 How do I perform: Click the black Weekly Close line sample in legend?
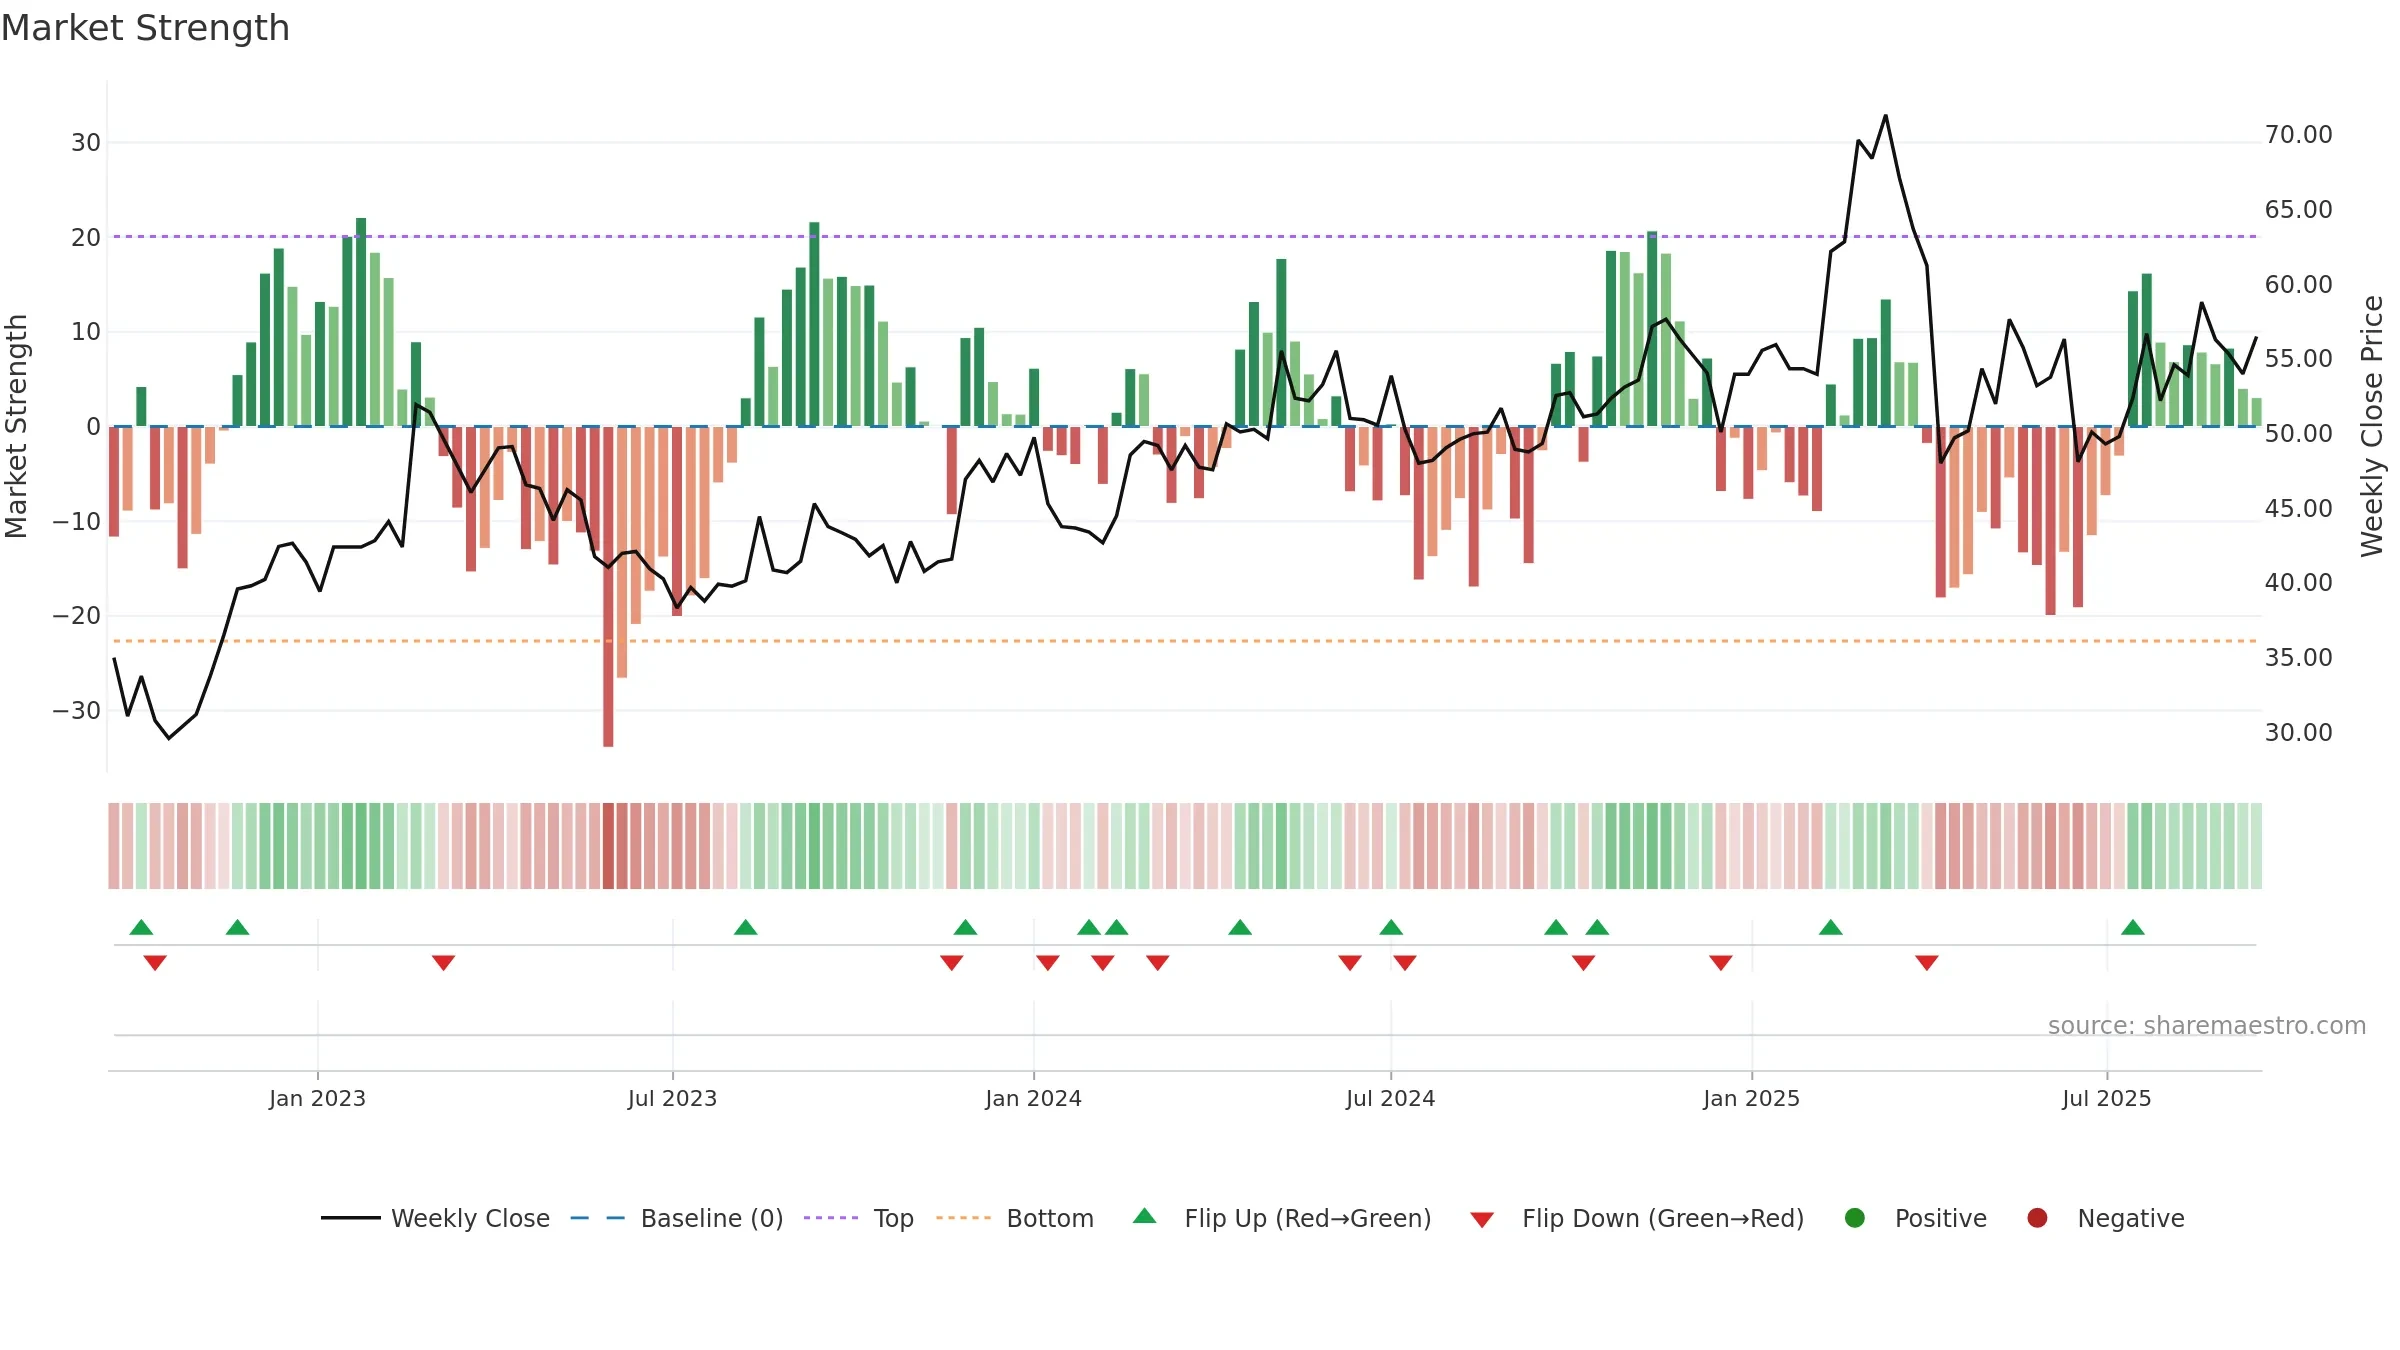[x=350, y=1218]
